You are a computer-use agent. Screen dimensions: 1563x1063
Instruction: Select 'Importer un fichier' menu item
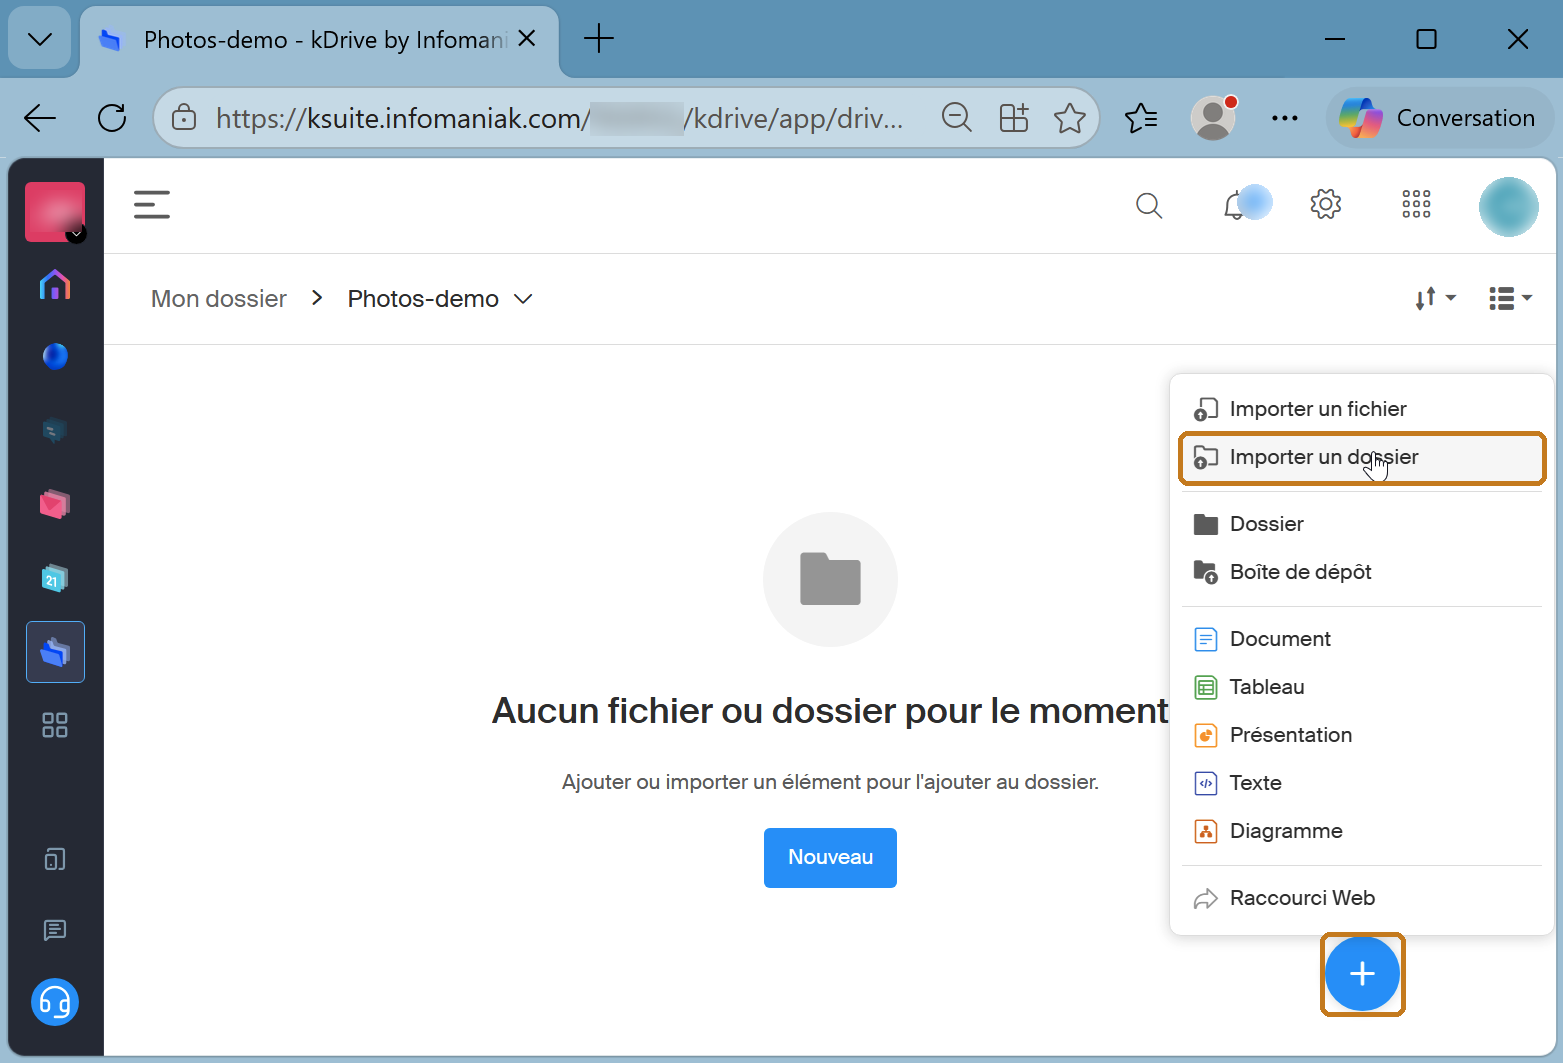1362,409
